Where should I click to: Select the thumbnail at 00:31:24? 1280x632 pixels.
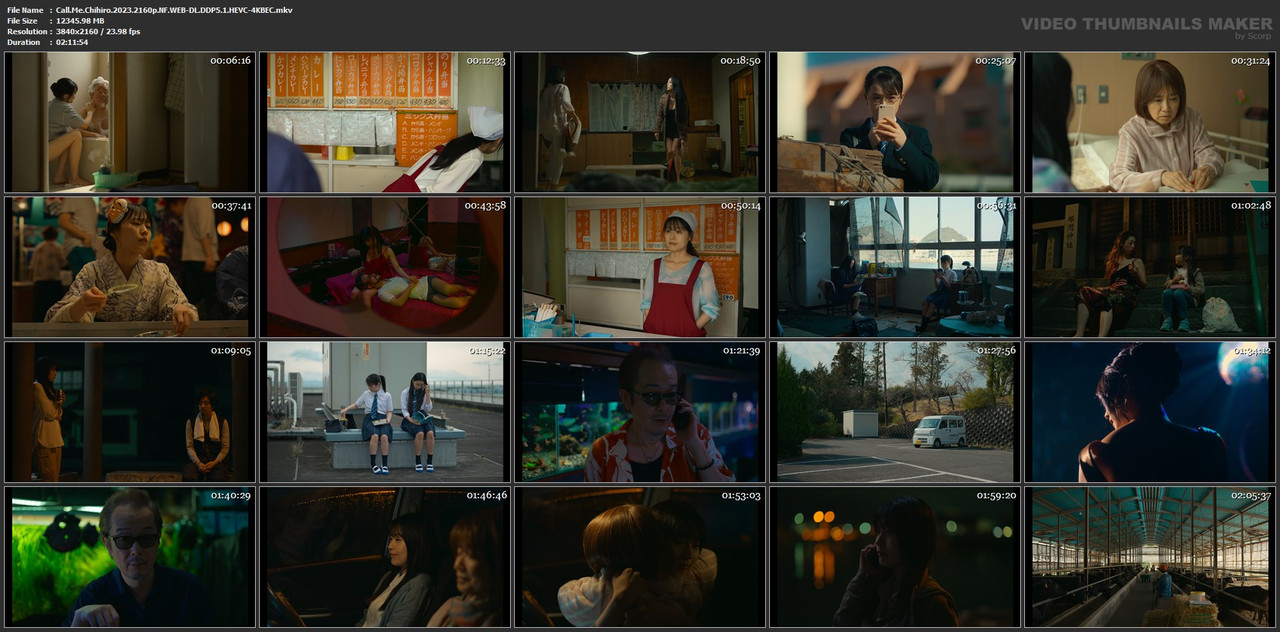click(x=1150, y=122)
